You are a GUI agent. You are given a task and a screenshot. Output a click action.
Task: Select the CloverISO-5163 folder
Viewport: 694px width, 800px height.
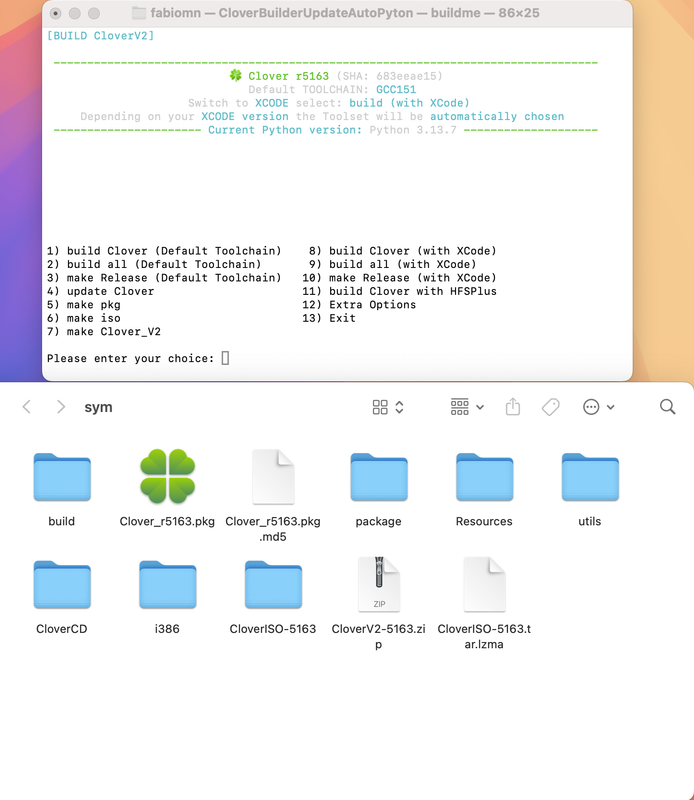[x=273, y=585]
